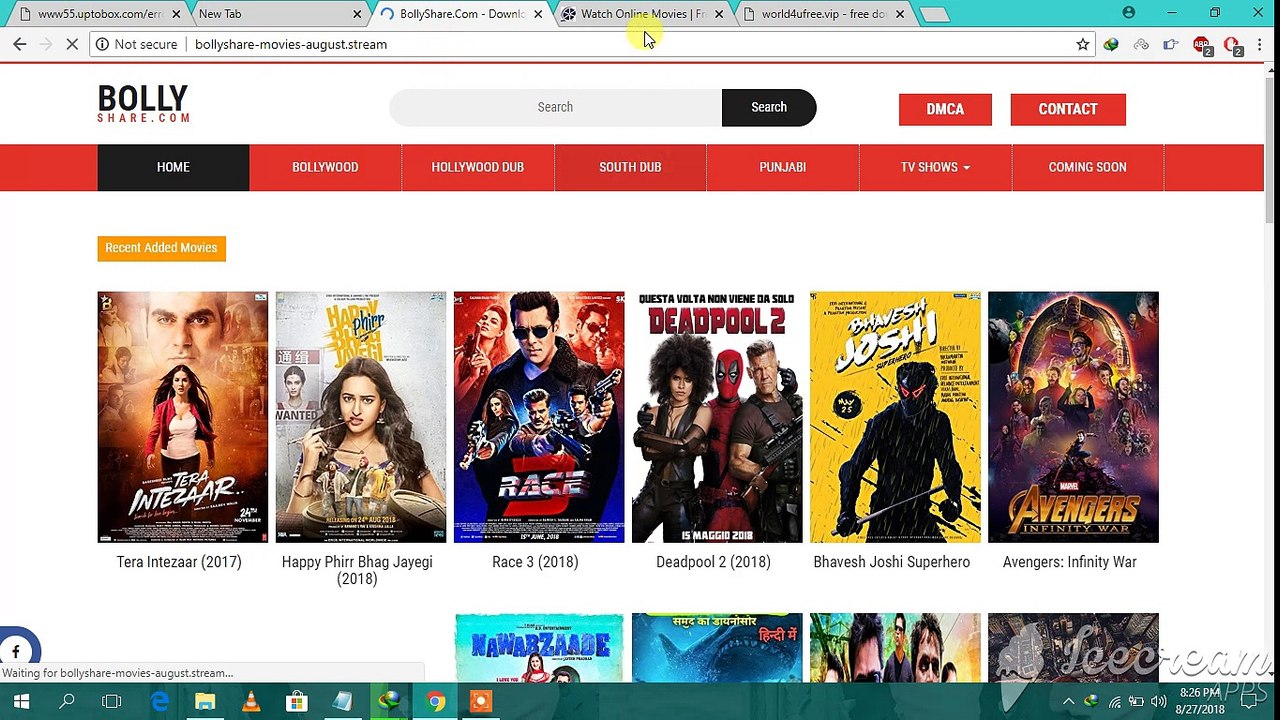Expand the TV SHOWS dropdown menu
Viewport: 1280px width, 720px height.
pyautogui.click(x=935, y=167)
